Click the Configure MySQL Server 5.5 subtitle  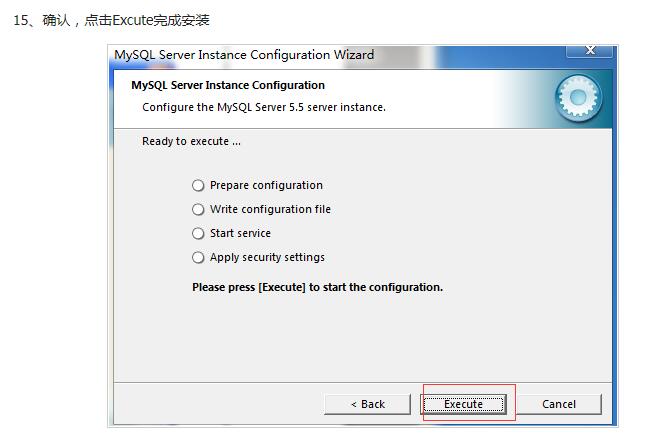tap(264, 107)
